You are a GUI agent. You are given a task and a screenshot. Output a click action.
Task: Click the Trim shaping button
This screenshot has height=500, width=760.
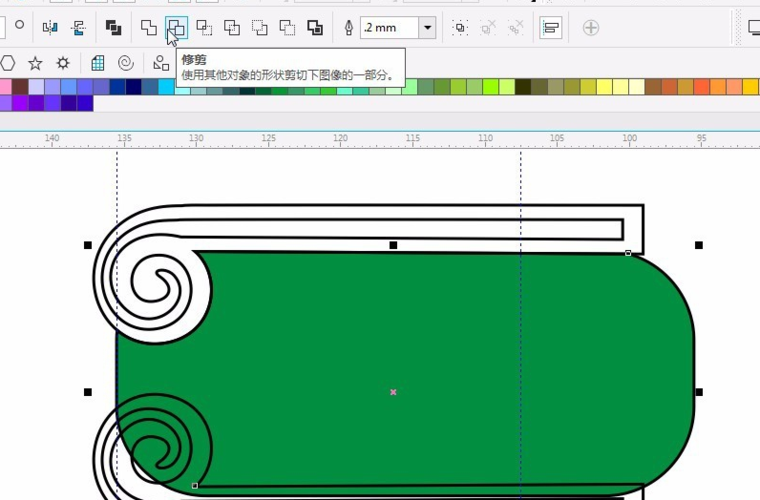(x=176, y=28)
